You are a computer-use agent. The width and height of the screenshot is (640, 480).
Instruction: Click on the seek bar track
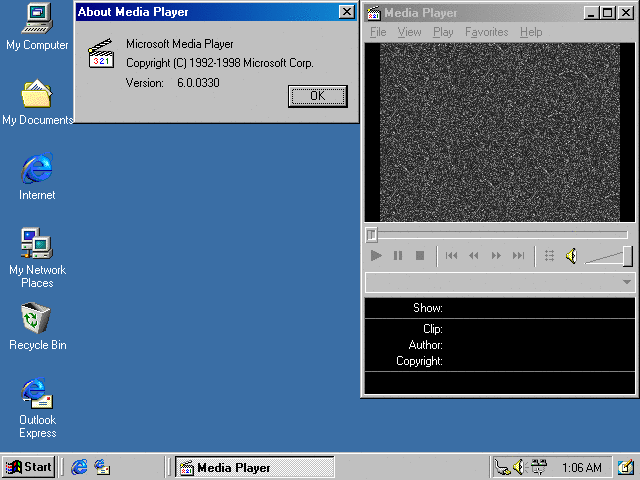(x=502, y=234)
